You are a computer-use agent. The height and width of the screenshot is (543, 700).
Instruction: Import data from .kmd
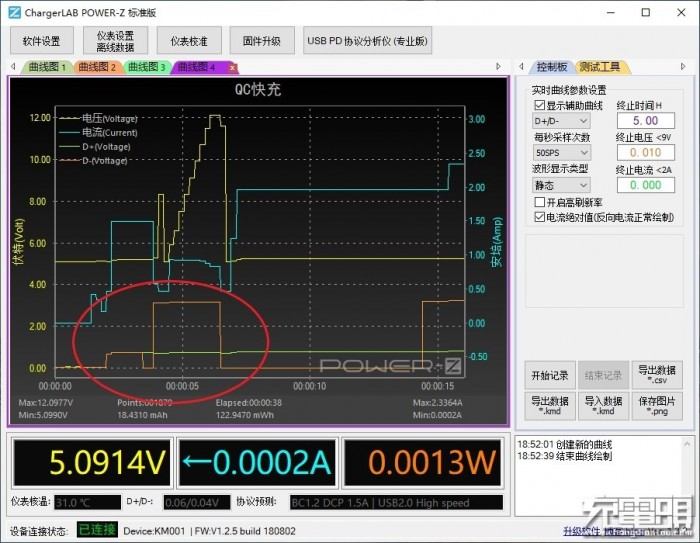point(604,406)
